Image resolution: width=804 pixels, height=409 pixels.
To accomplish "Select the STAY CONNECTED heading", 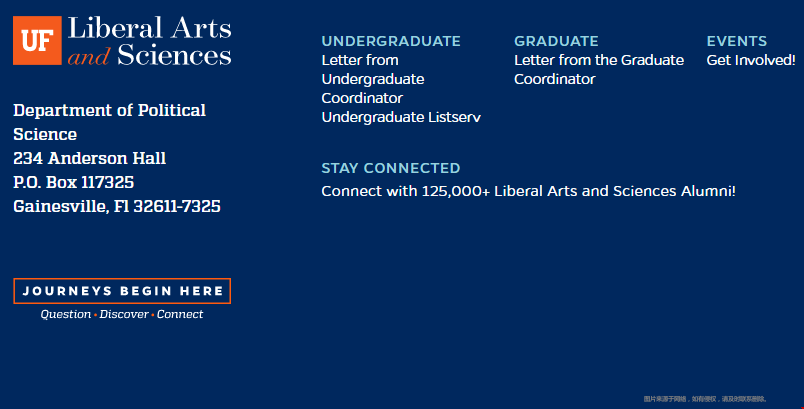I will coord(391,168).
